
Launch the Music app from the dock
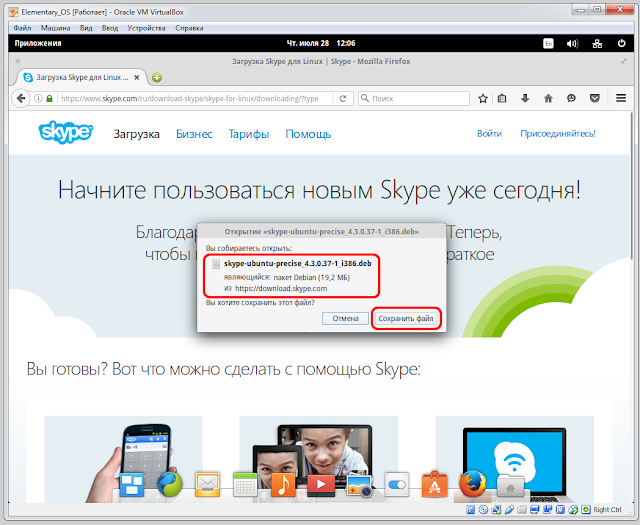pyautogui.click(x=283, y=485)
